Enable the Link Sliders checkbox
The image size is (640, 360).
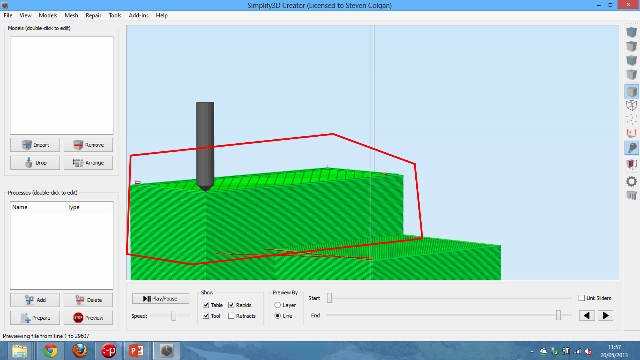(x=581, y=298)
